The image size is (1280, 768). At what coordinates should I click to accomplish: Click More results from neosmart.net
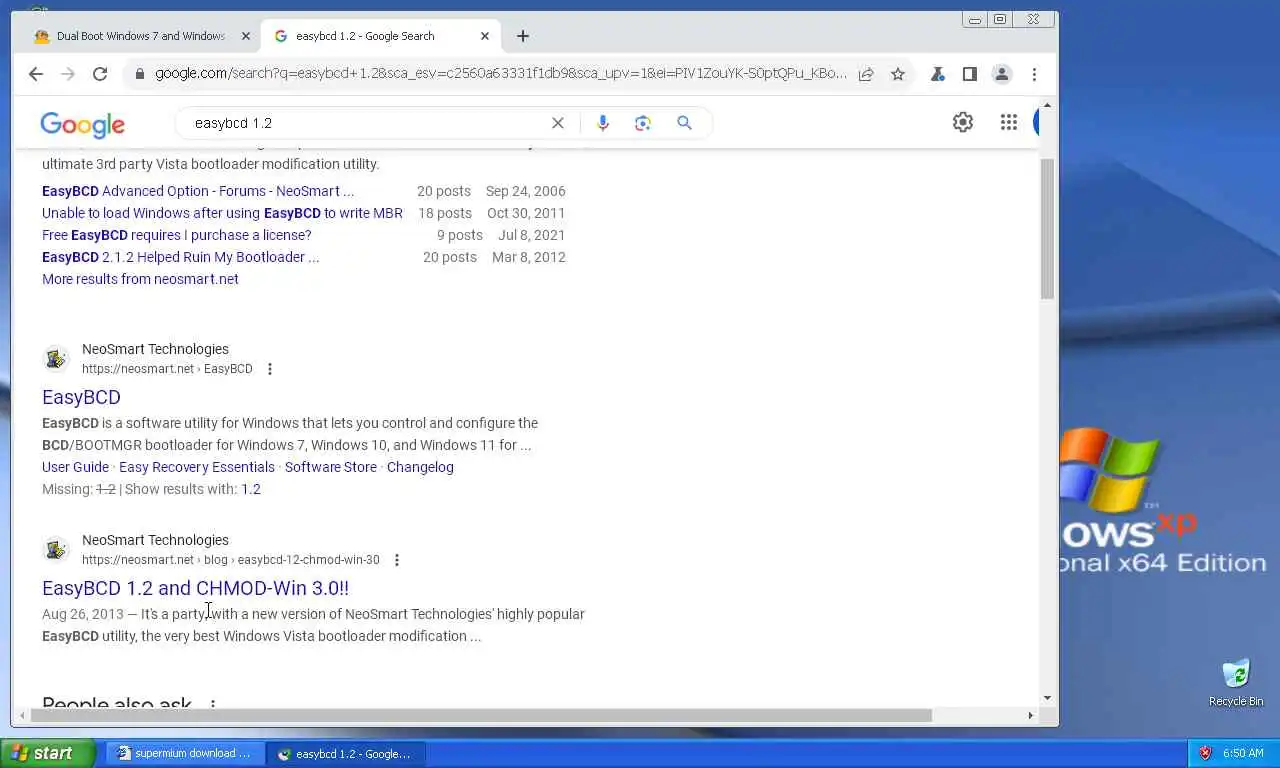point(140,279)
